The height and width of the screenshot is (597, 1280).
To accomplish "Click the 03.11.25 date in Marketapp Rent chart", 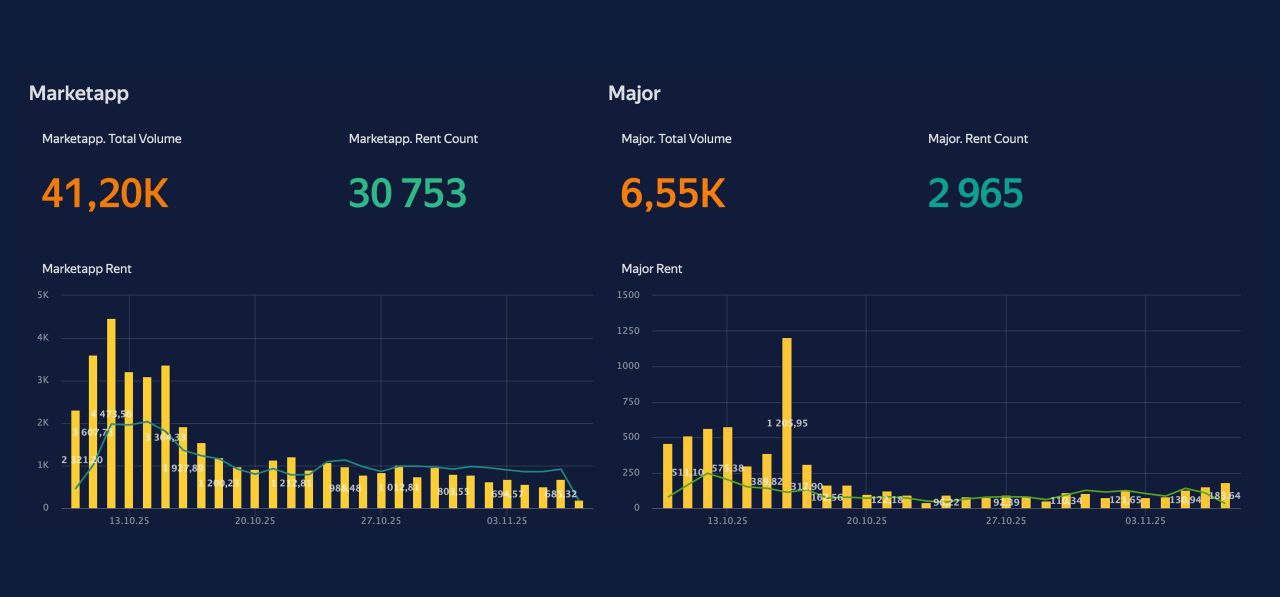I will pyautogui.click(x=507, y=521).
